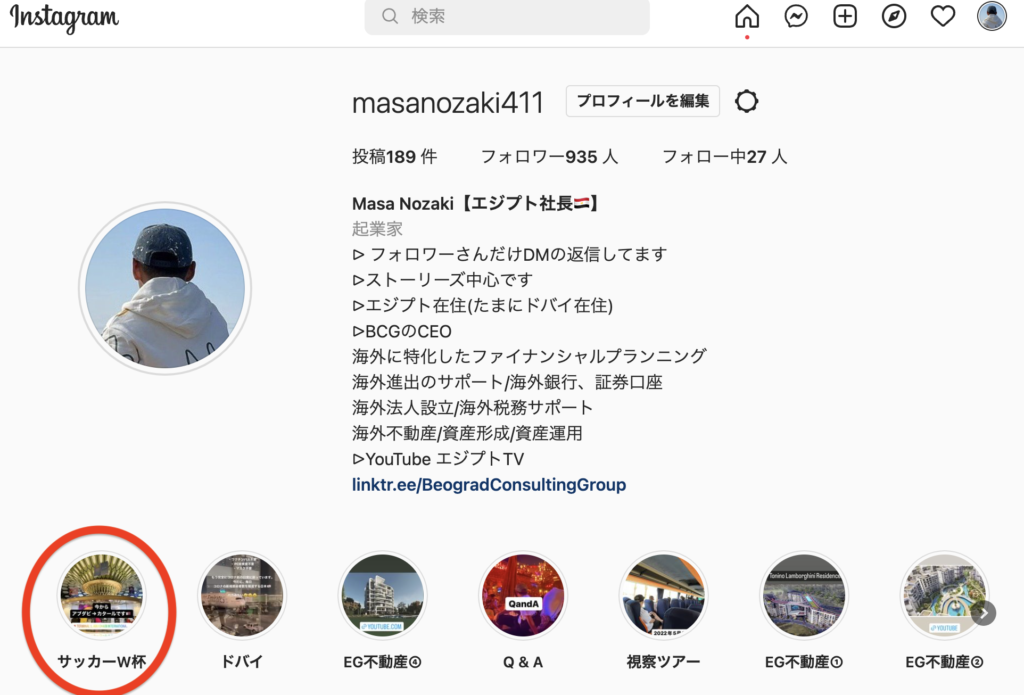
Task: Open the settings gear beside edit profile
Action: coord(746,101)
